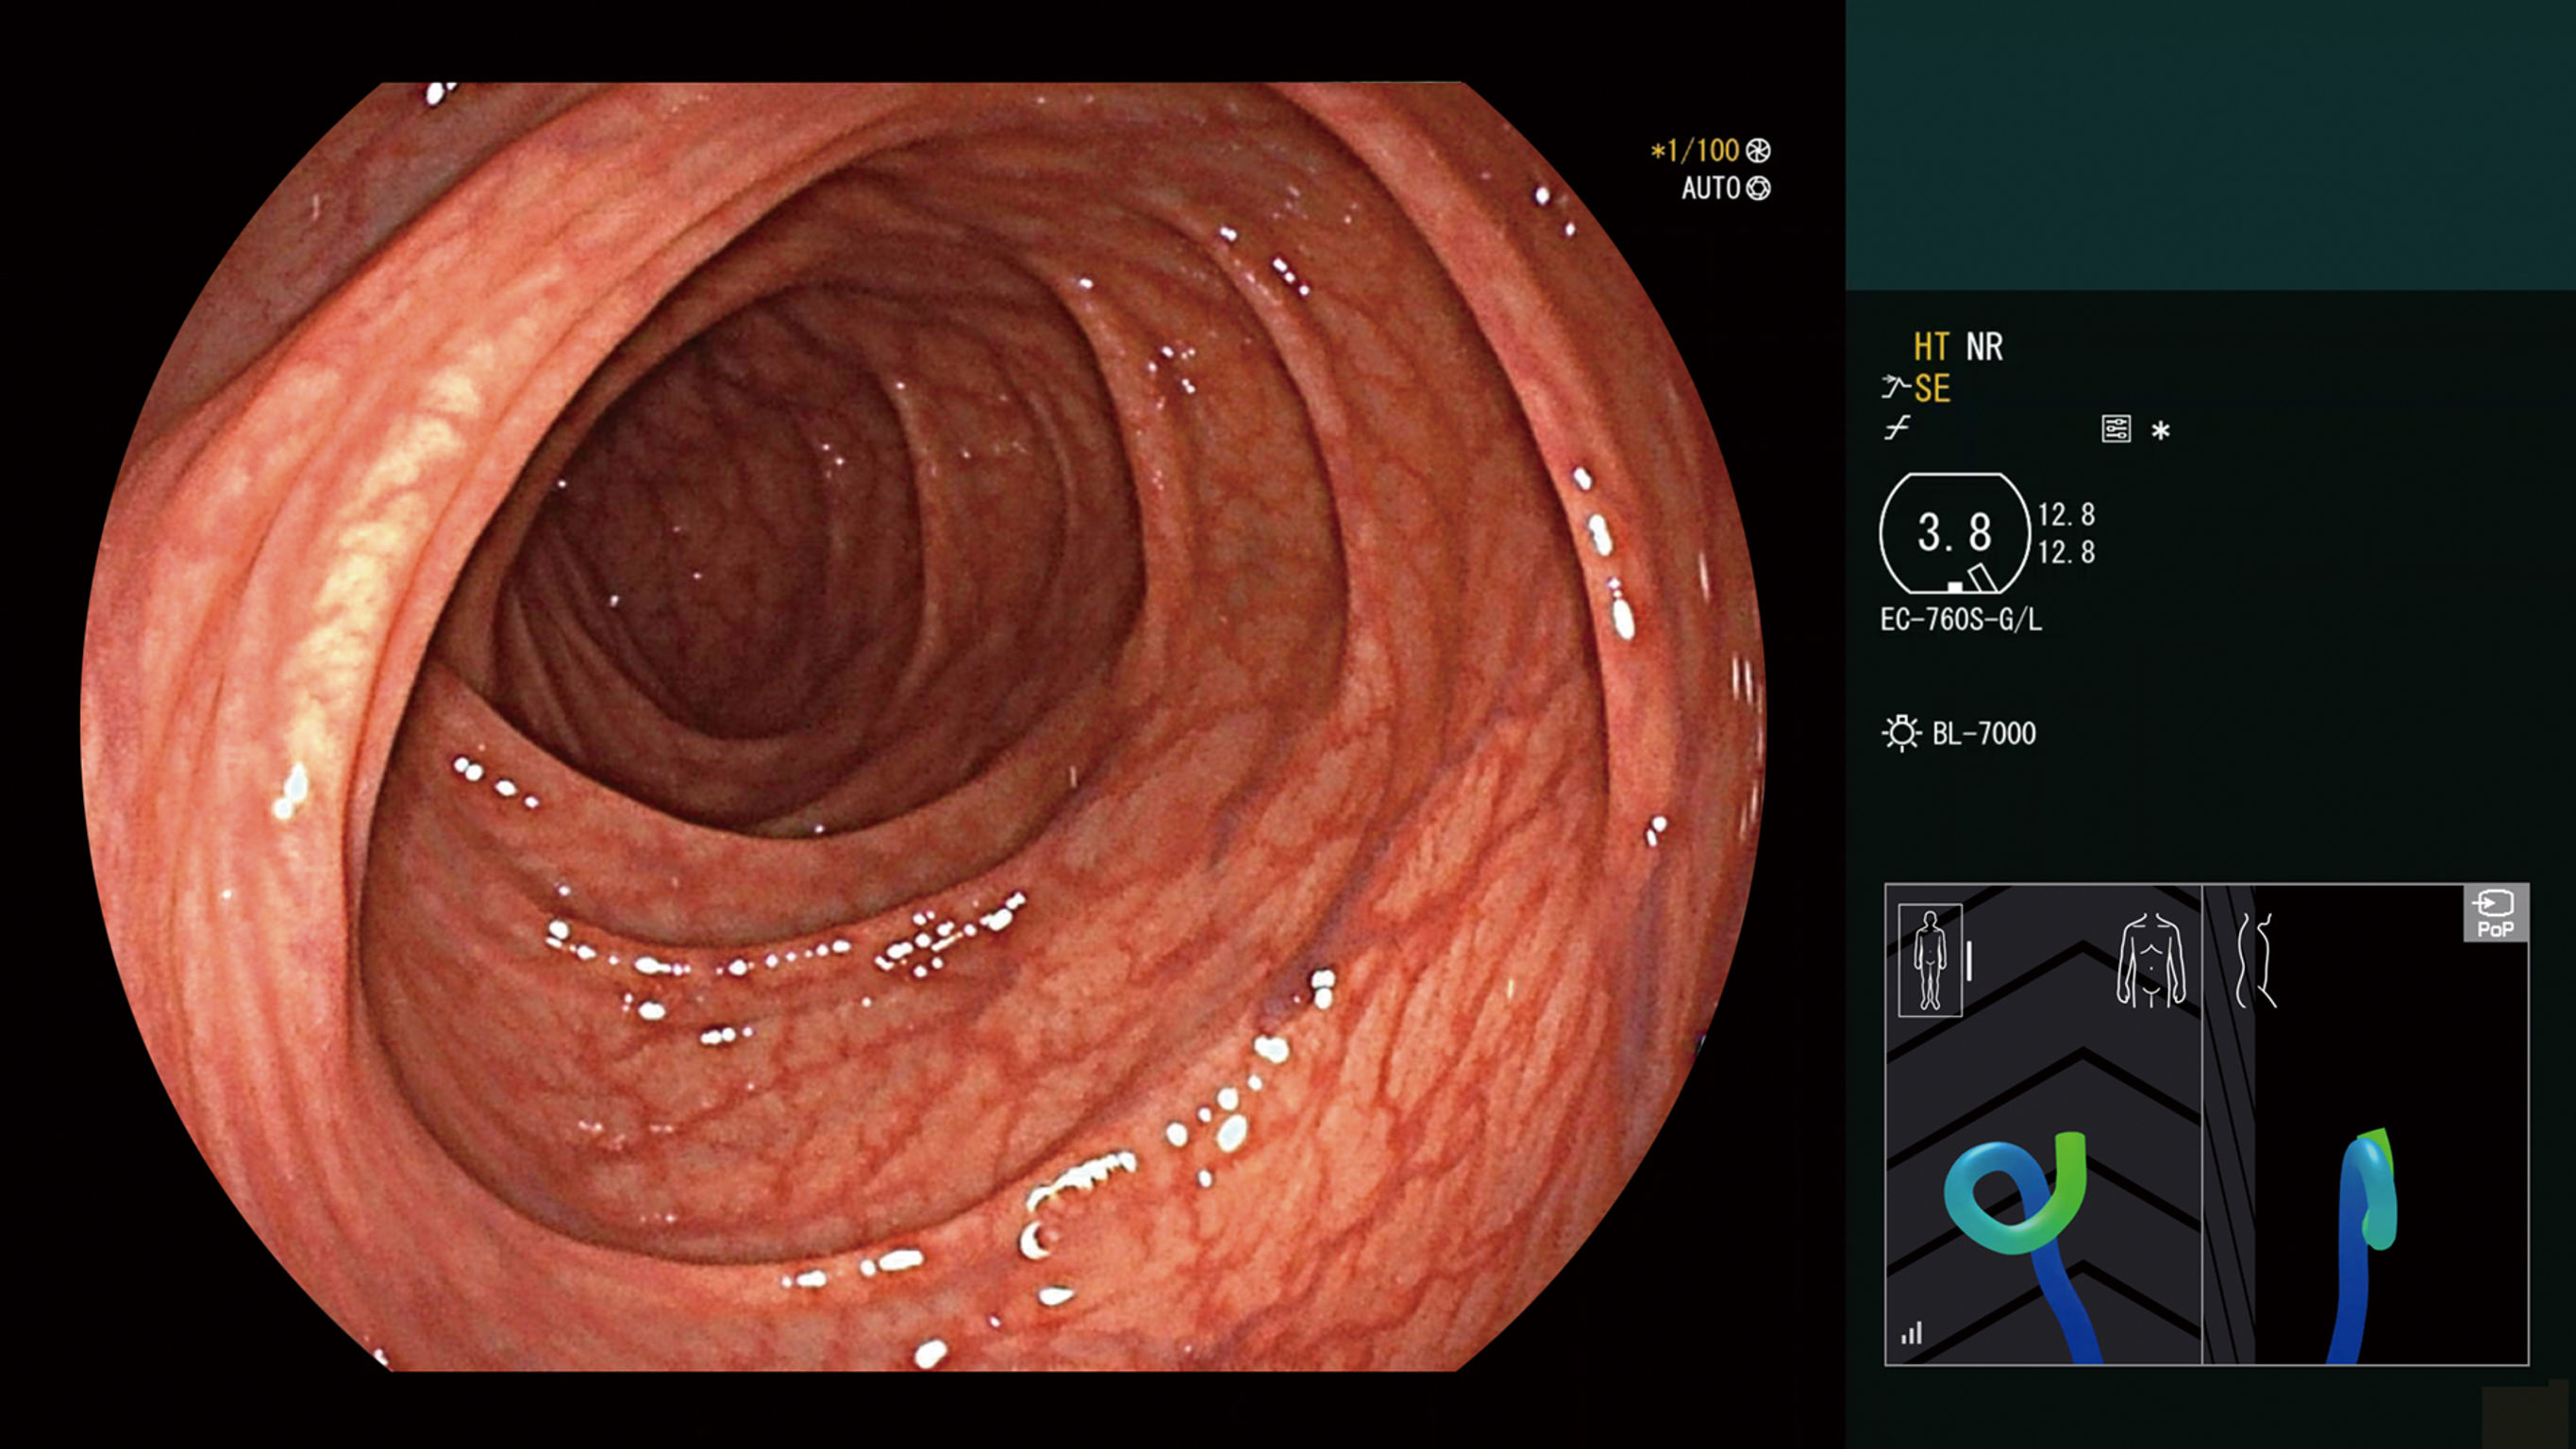Click the 1/100 shutter speed value
The image size is (2576, 1449).
pos(1702,151)
